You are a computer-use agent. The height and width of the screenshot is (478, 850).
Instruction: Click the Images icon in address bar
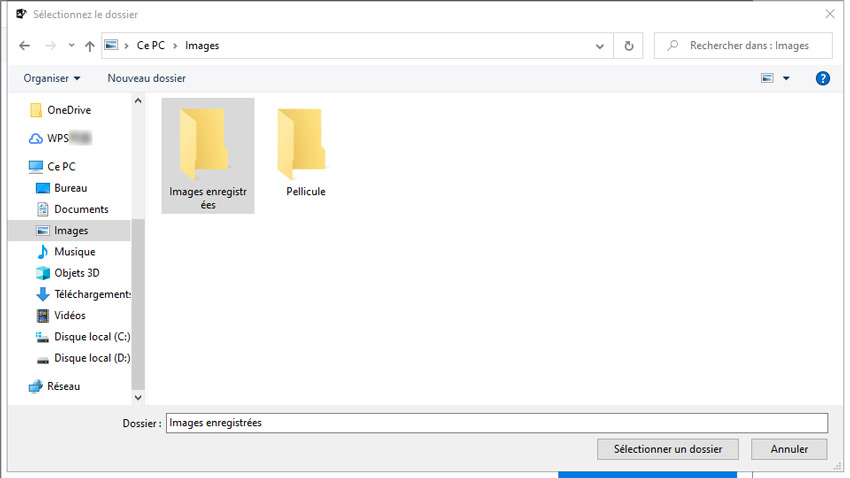pos(111,46)
